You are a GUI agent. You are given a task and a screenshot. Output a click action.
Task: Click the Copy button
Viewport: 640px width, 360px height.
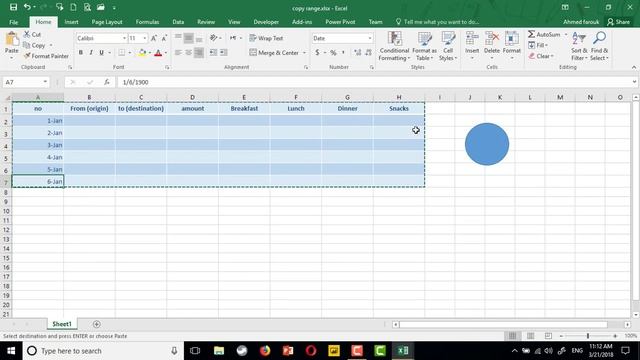pos(34,45)
